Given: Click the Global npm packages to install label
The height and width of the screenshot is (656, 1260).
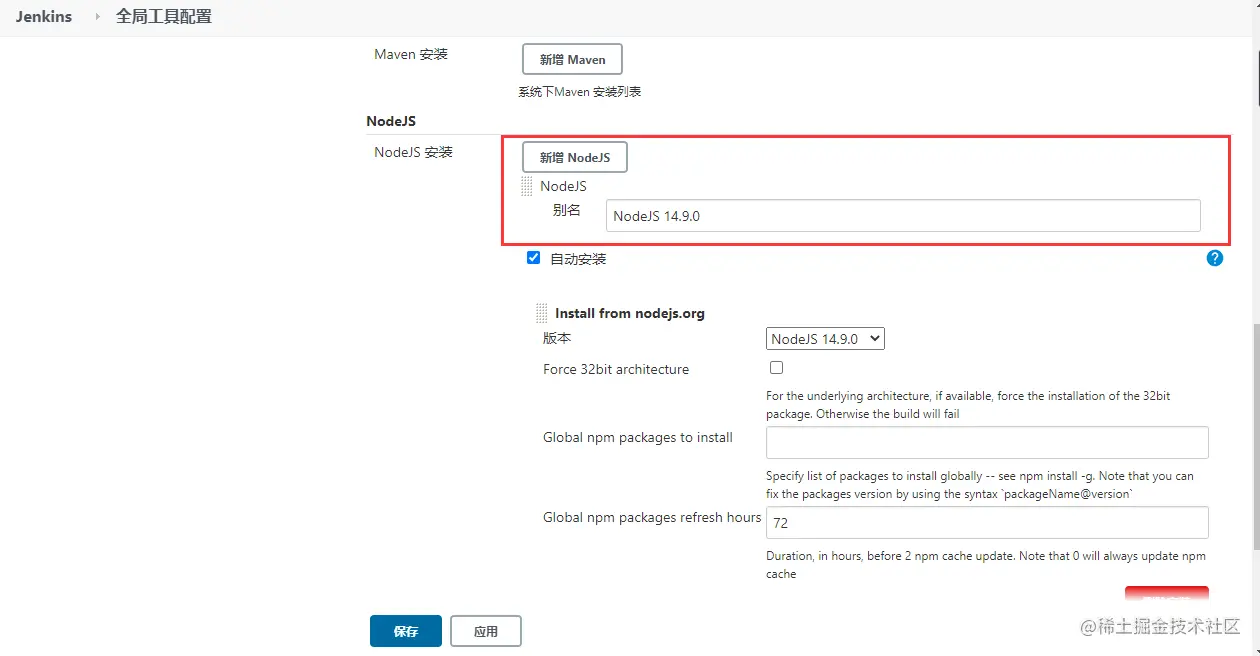Looking at the screenshot, I should (x=638, y=438).
